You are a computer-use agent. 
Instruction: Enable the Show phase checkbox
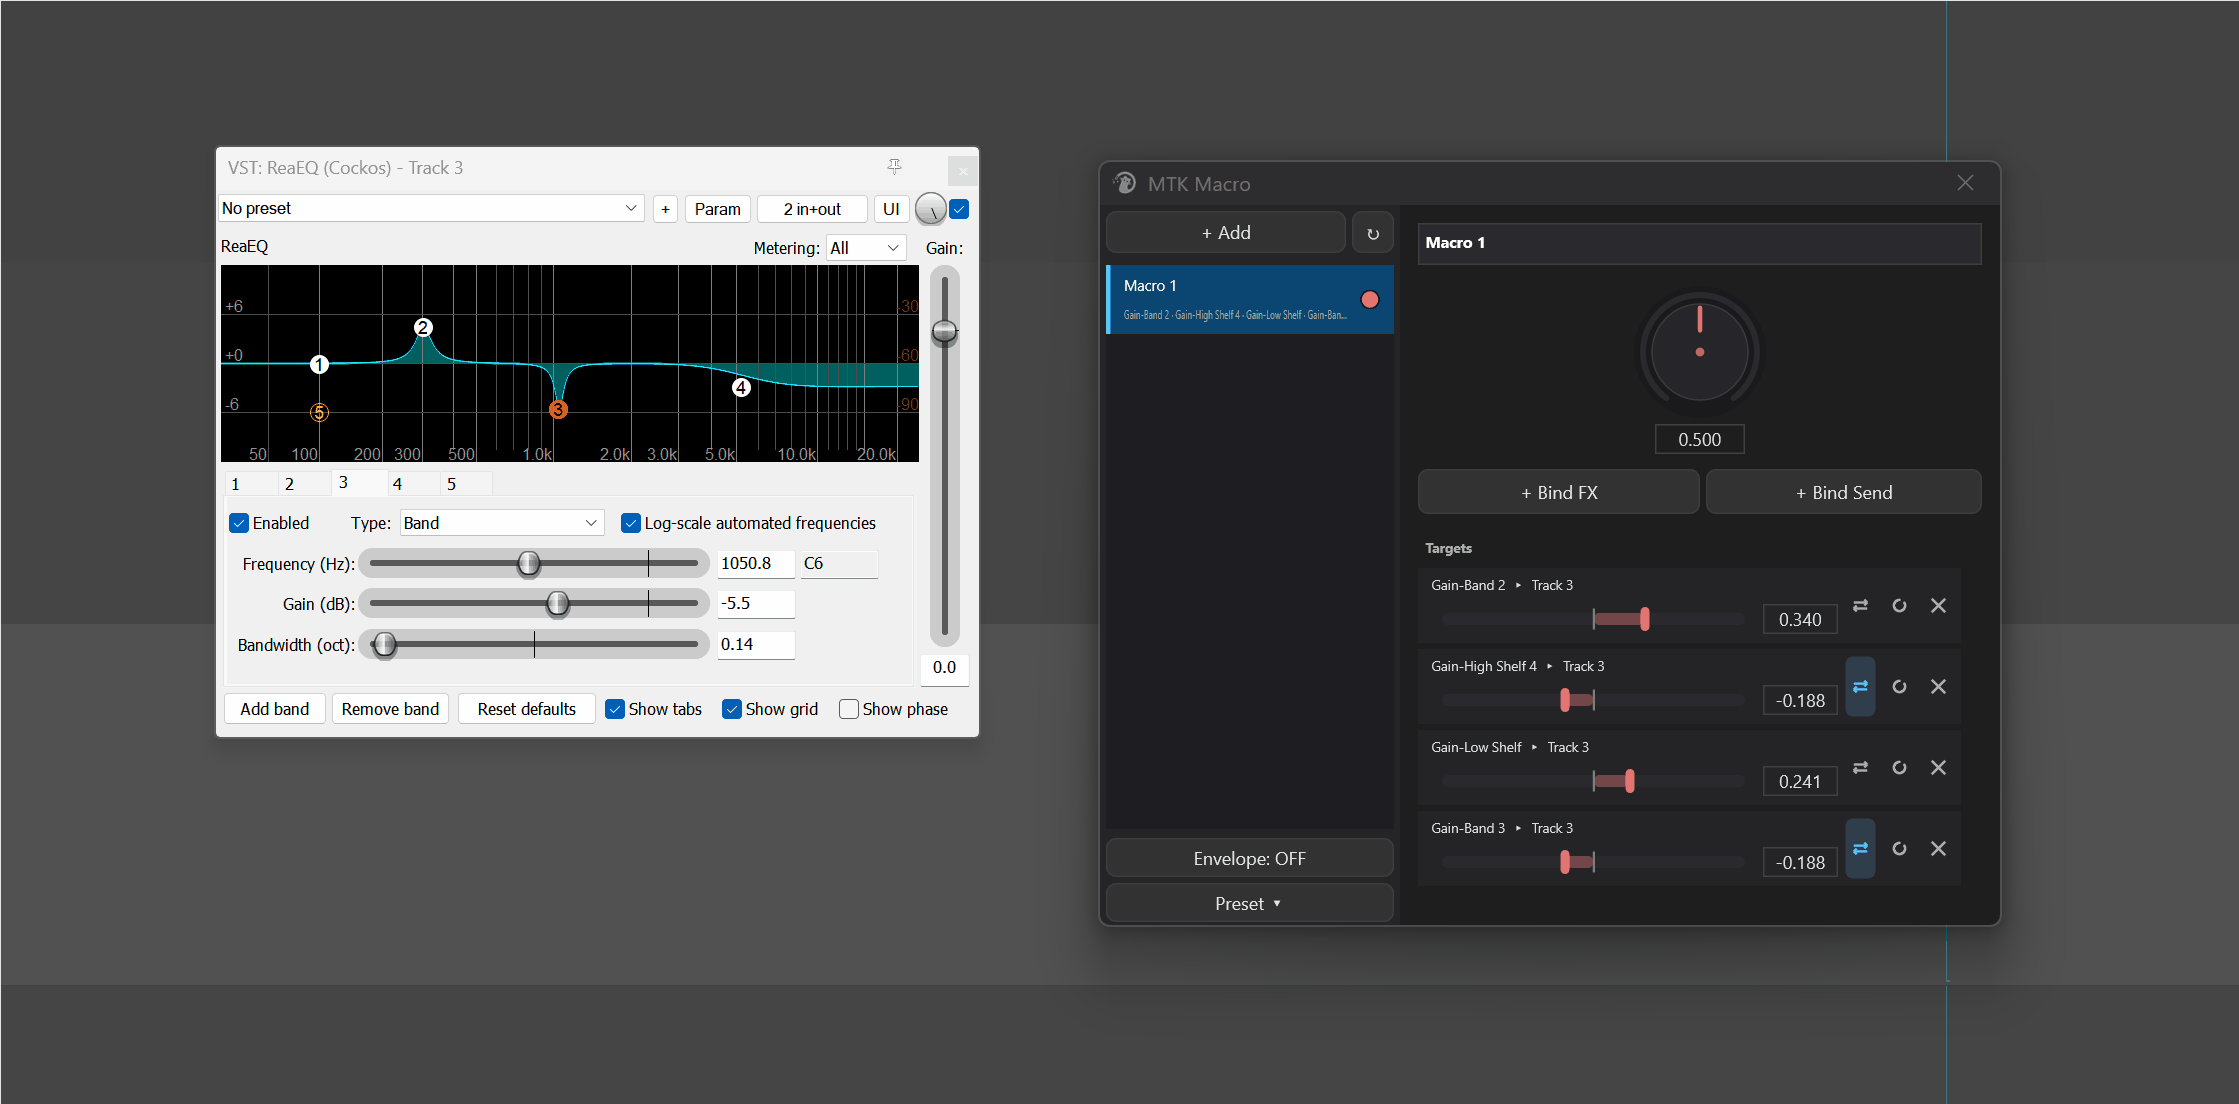coord(849,709)
